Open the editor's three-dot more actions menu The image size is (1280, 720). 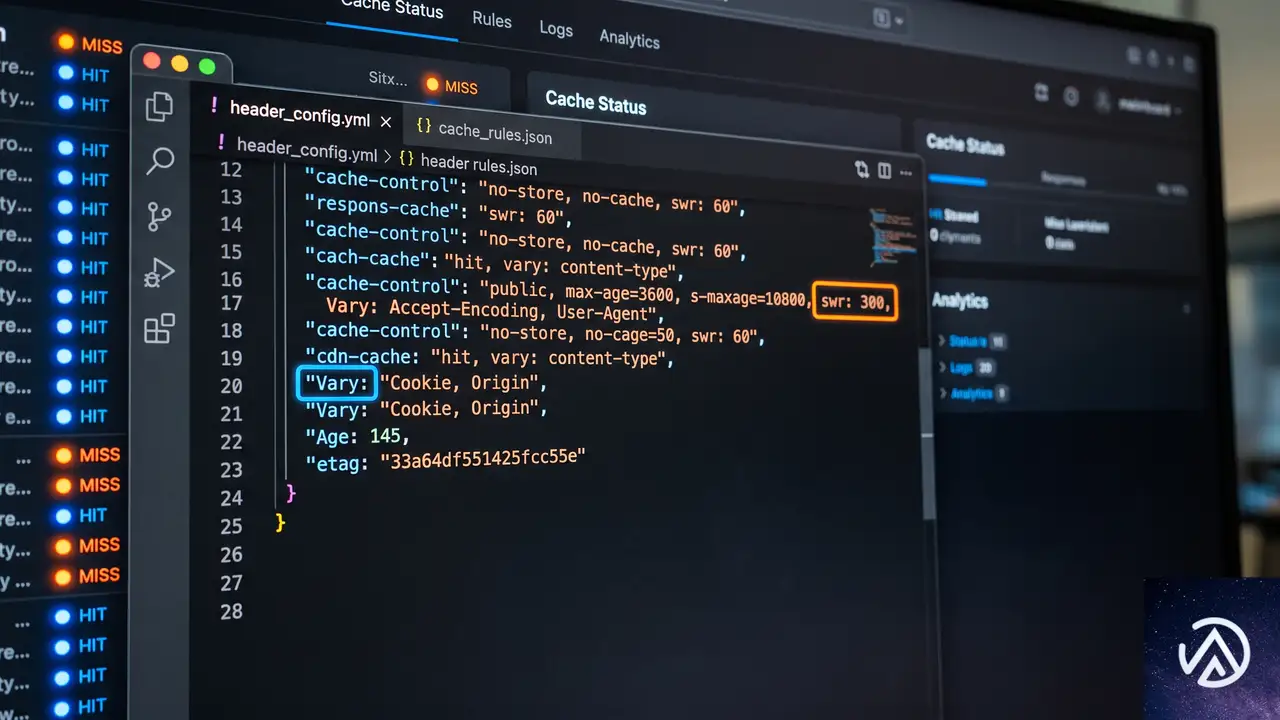tap(905, 173)
